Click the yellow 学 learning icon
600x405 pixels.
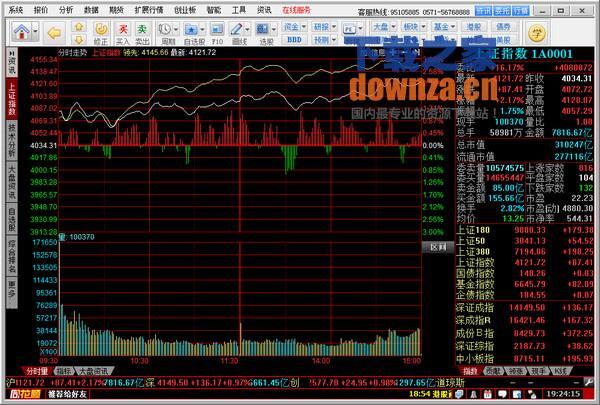coord(536,33)
